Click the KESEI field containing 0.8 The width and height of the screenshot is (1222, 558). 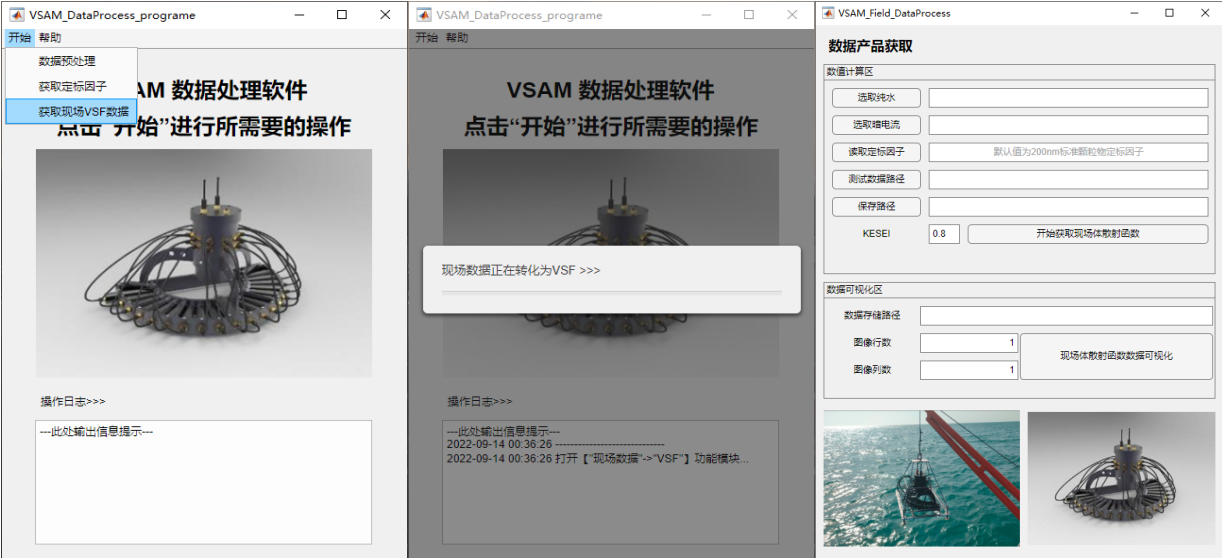tap(944, 234)
